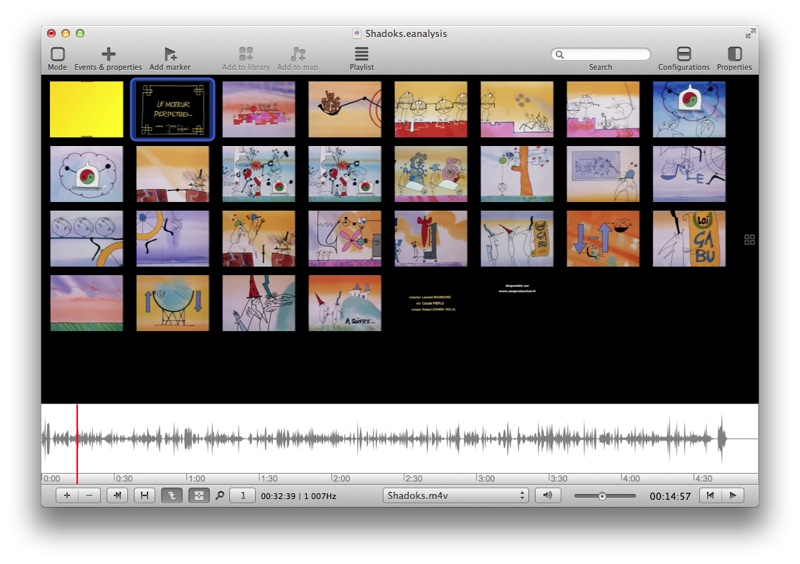The width and height of the screenshot is (800, 564).
Task: Click the 4:00 mark on the time ruler
Action: coord(631,478)
